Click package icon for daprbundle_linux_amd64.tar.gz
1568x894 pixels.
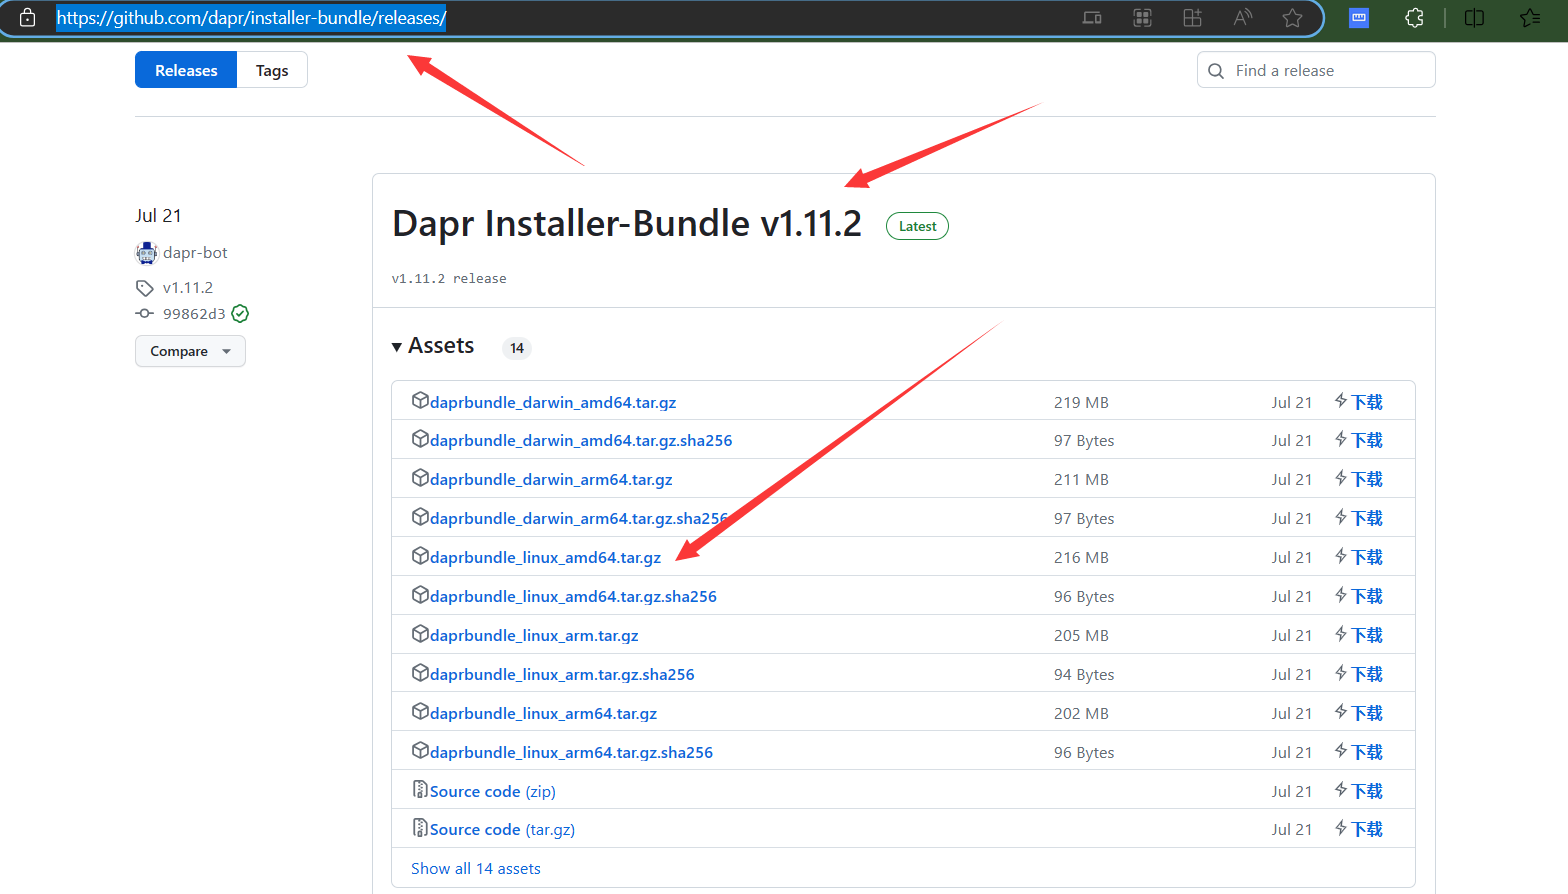tap(420, 556)
